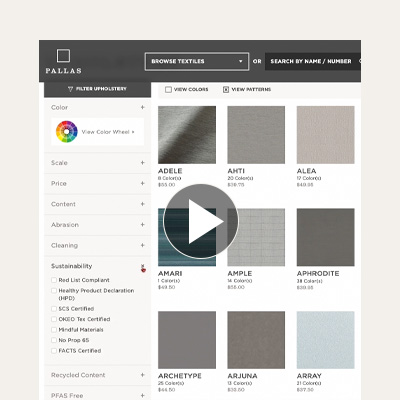This screenshot has height=400, width=400.
Task: Open the Browse Textiles dropdown
Action: click(197, 61)
